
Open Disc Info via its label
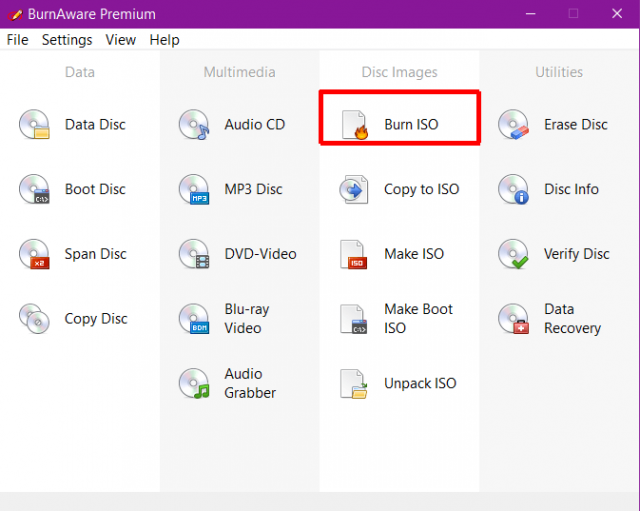point(571,189)
